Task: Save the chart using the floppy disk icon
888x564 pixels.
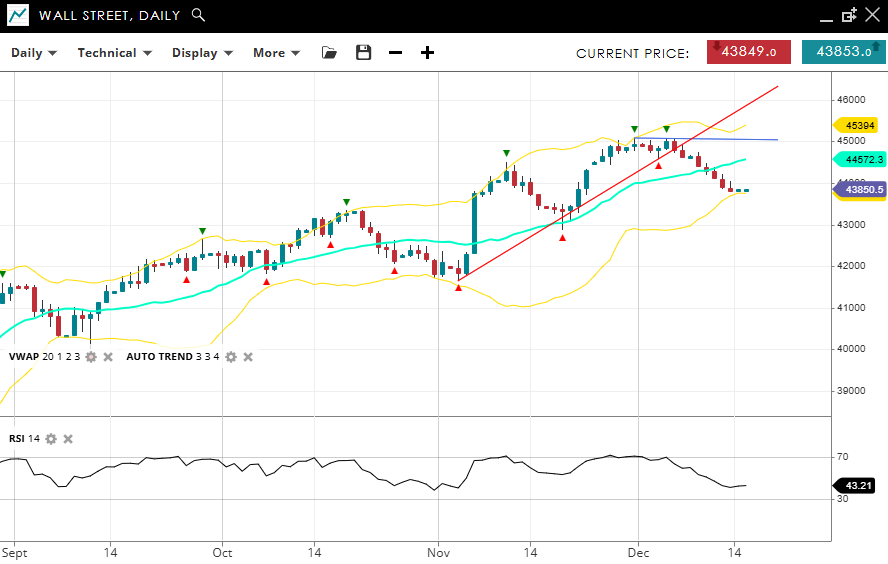Action: (x=363, y=53)
